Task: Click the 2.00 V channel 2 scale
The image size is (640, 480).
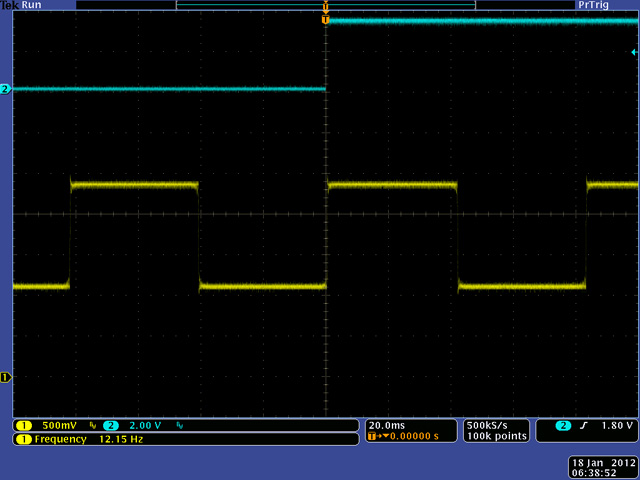Action: coord(147,425)
